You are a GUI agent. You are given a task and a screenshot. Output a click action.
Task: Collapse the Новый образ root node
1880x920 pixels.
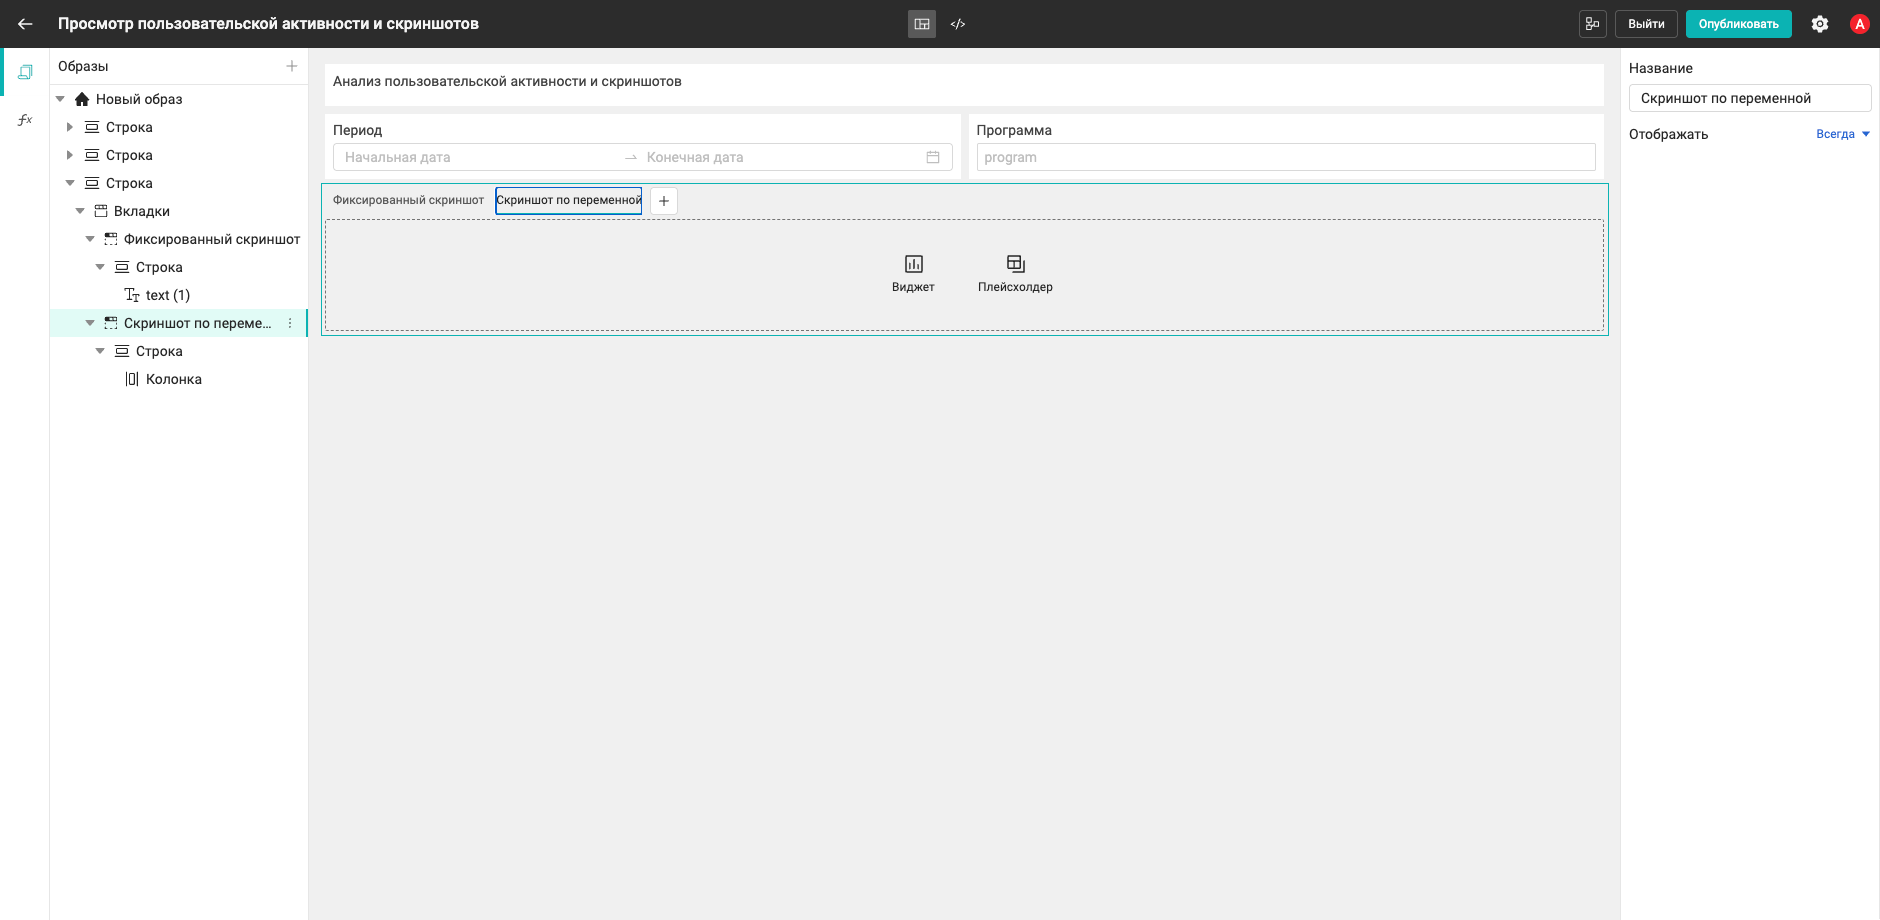pyautogui.click(x=60, y=99)
